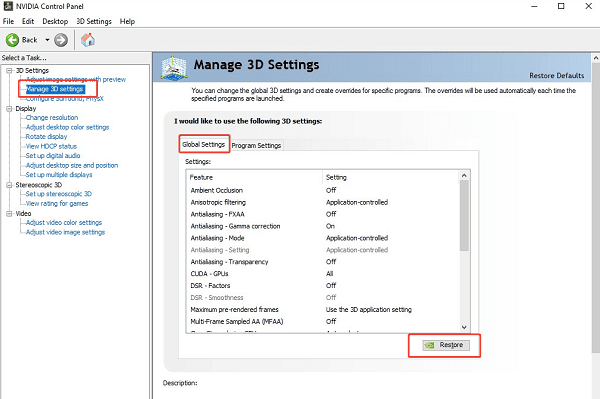600x399 pixels.
Task: Select the Ambient Occlusion feature row
Action: pyautogui.click(x=323, y=190)
